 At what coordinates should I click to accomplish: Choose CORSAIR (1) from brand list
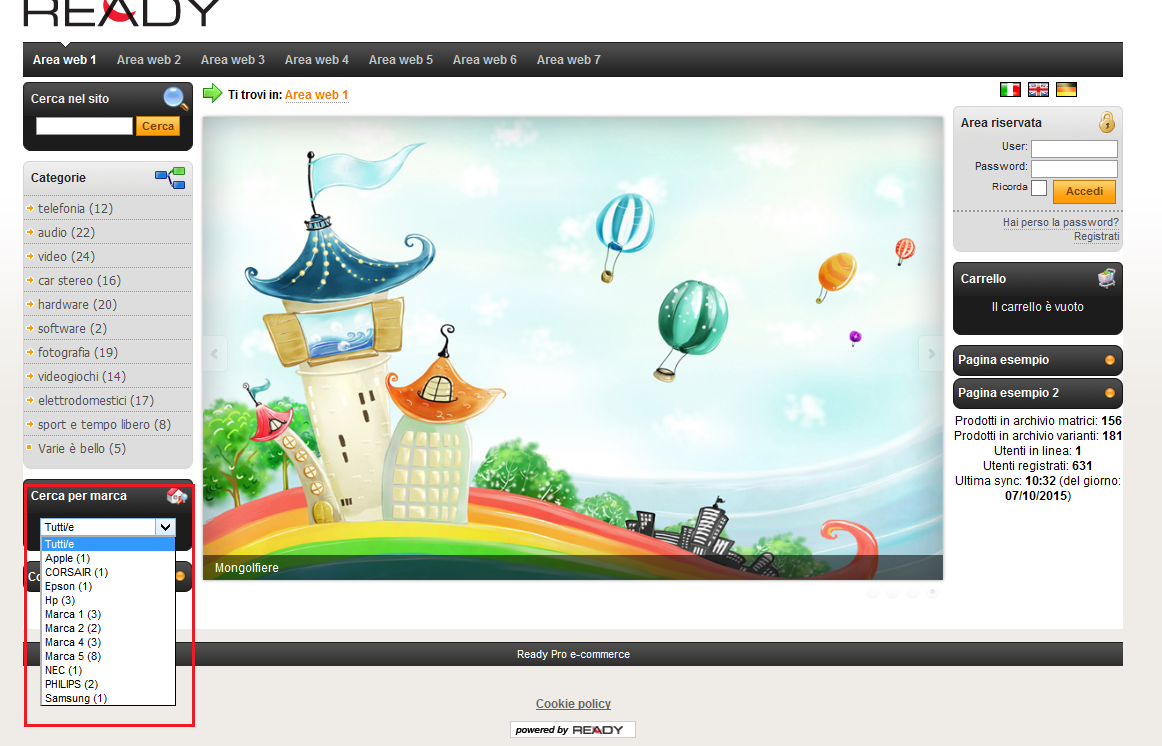click(x=108, y=573)
